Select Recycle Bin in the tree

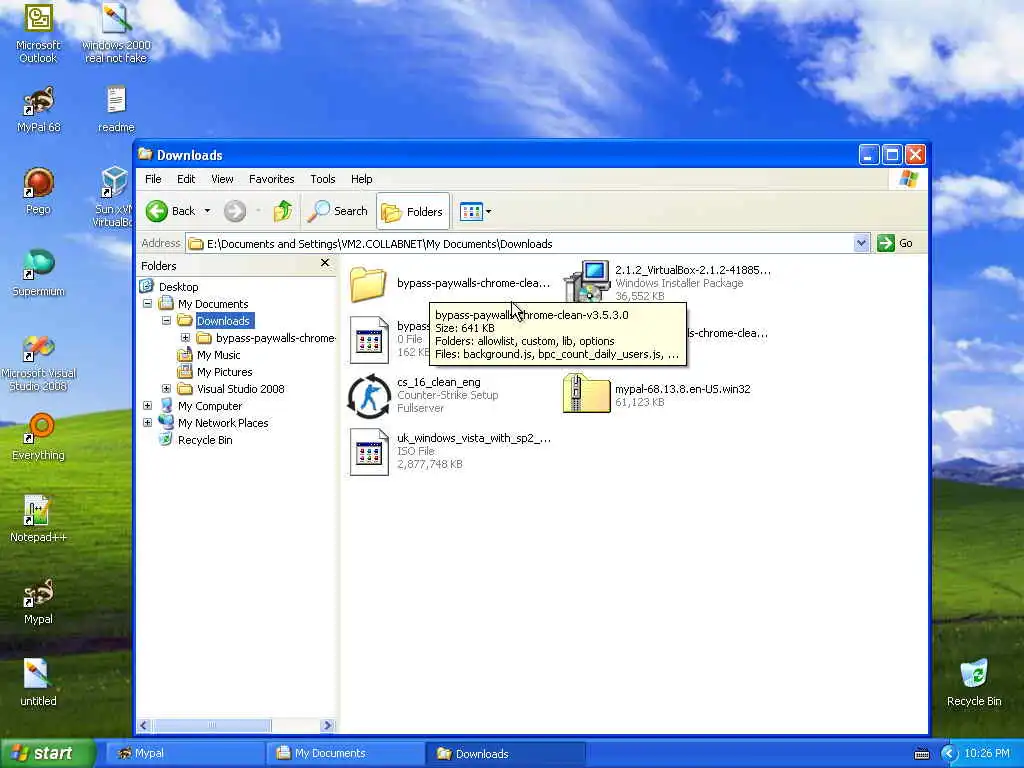pos(205,440)
